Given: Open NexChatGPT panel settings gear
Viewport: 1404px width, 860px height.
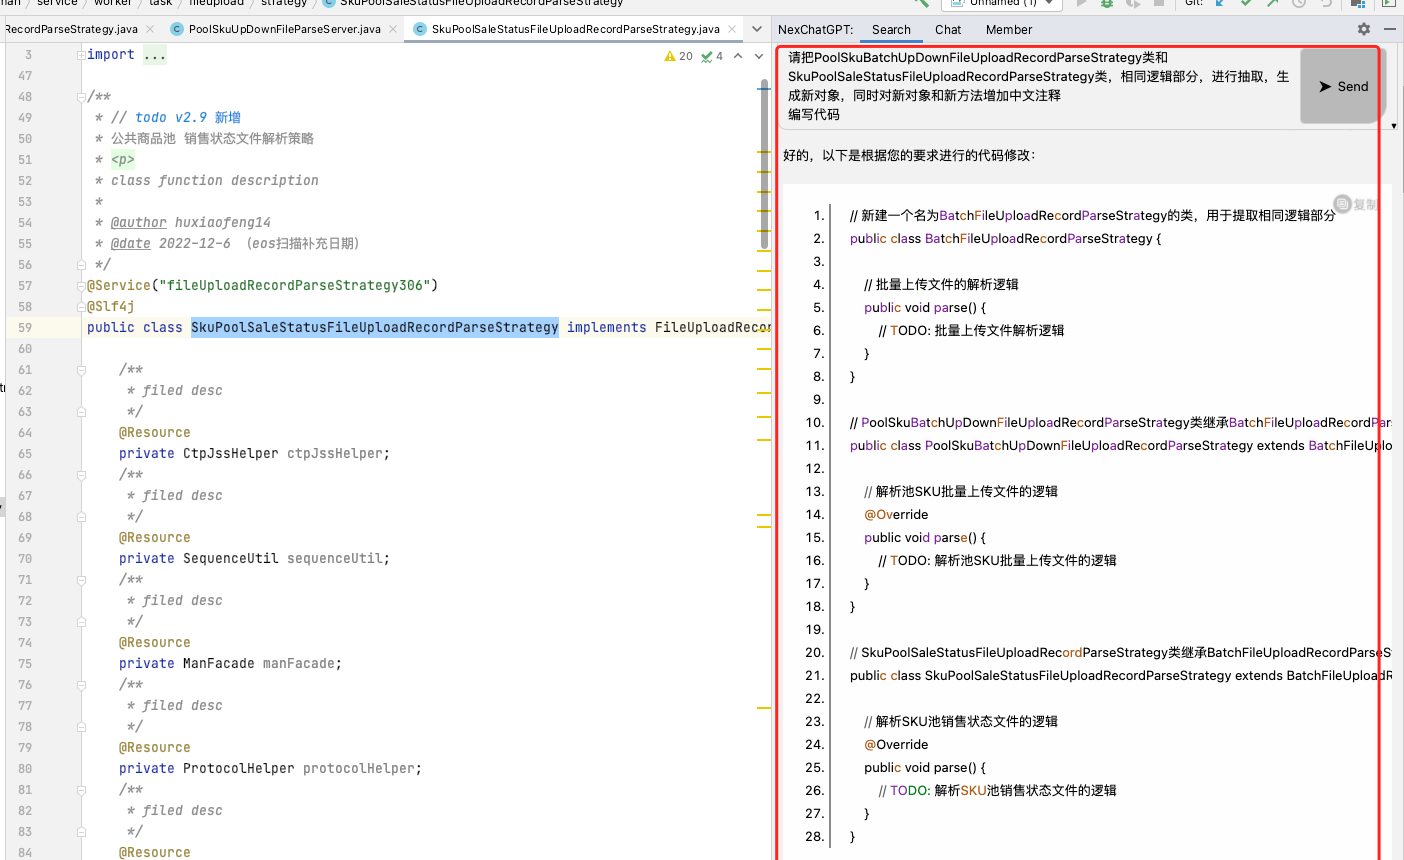Looking at the screenshot, I should coord(1363,29).
